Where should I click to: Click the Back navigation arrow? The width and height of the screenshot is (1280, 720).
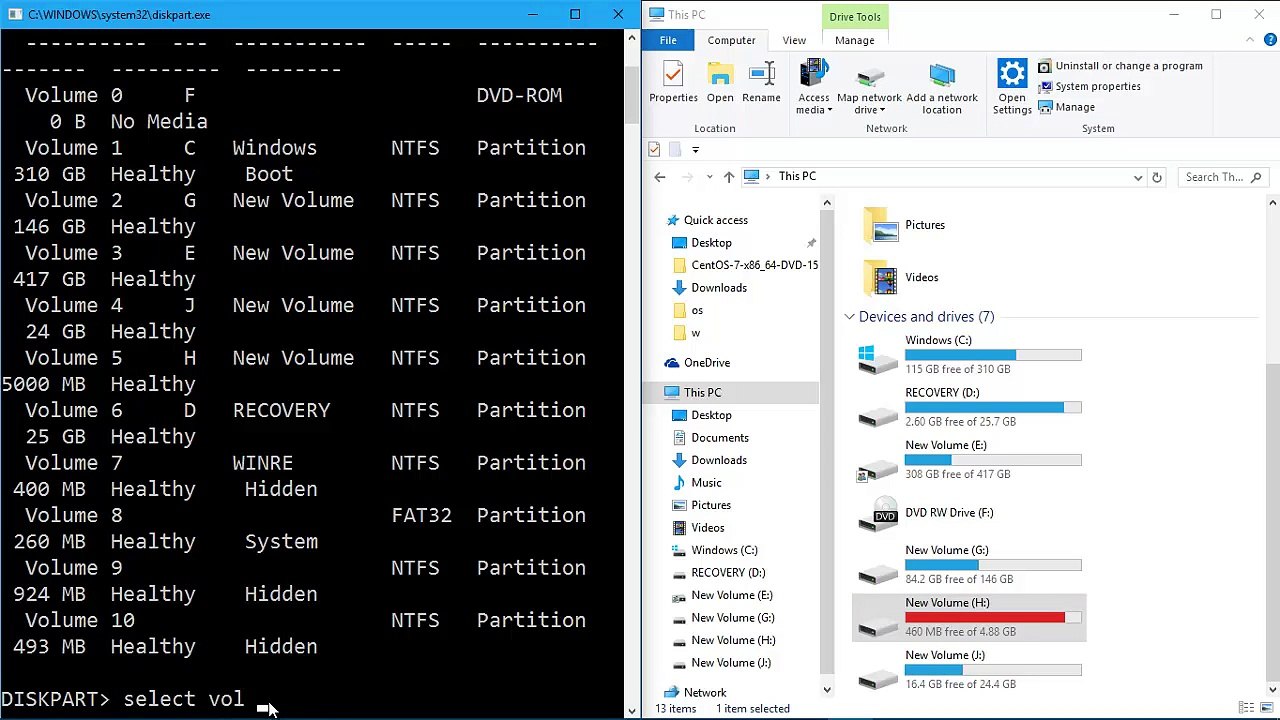[660, 177]
